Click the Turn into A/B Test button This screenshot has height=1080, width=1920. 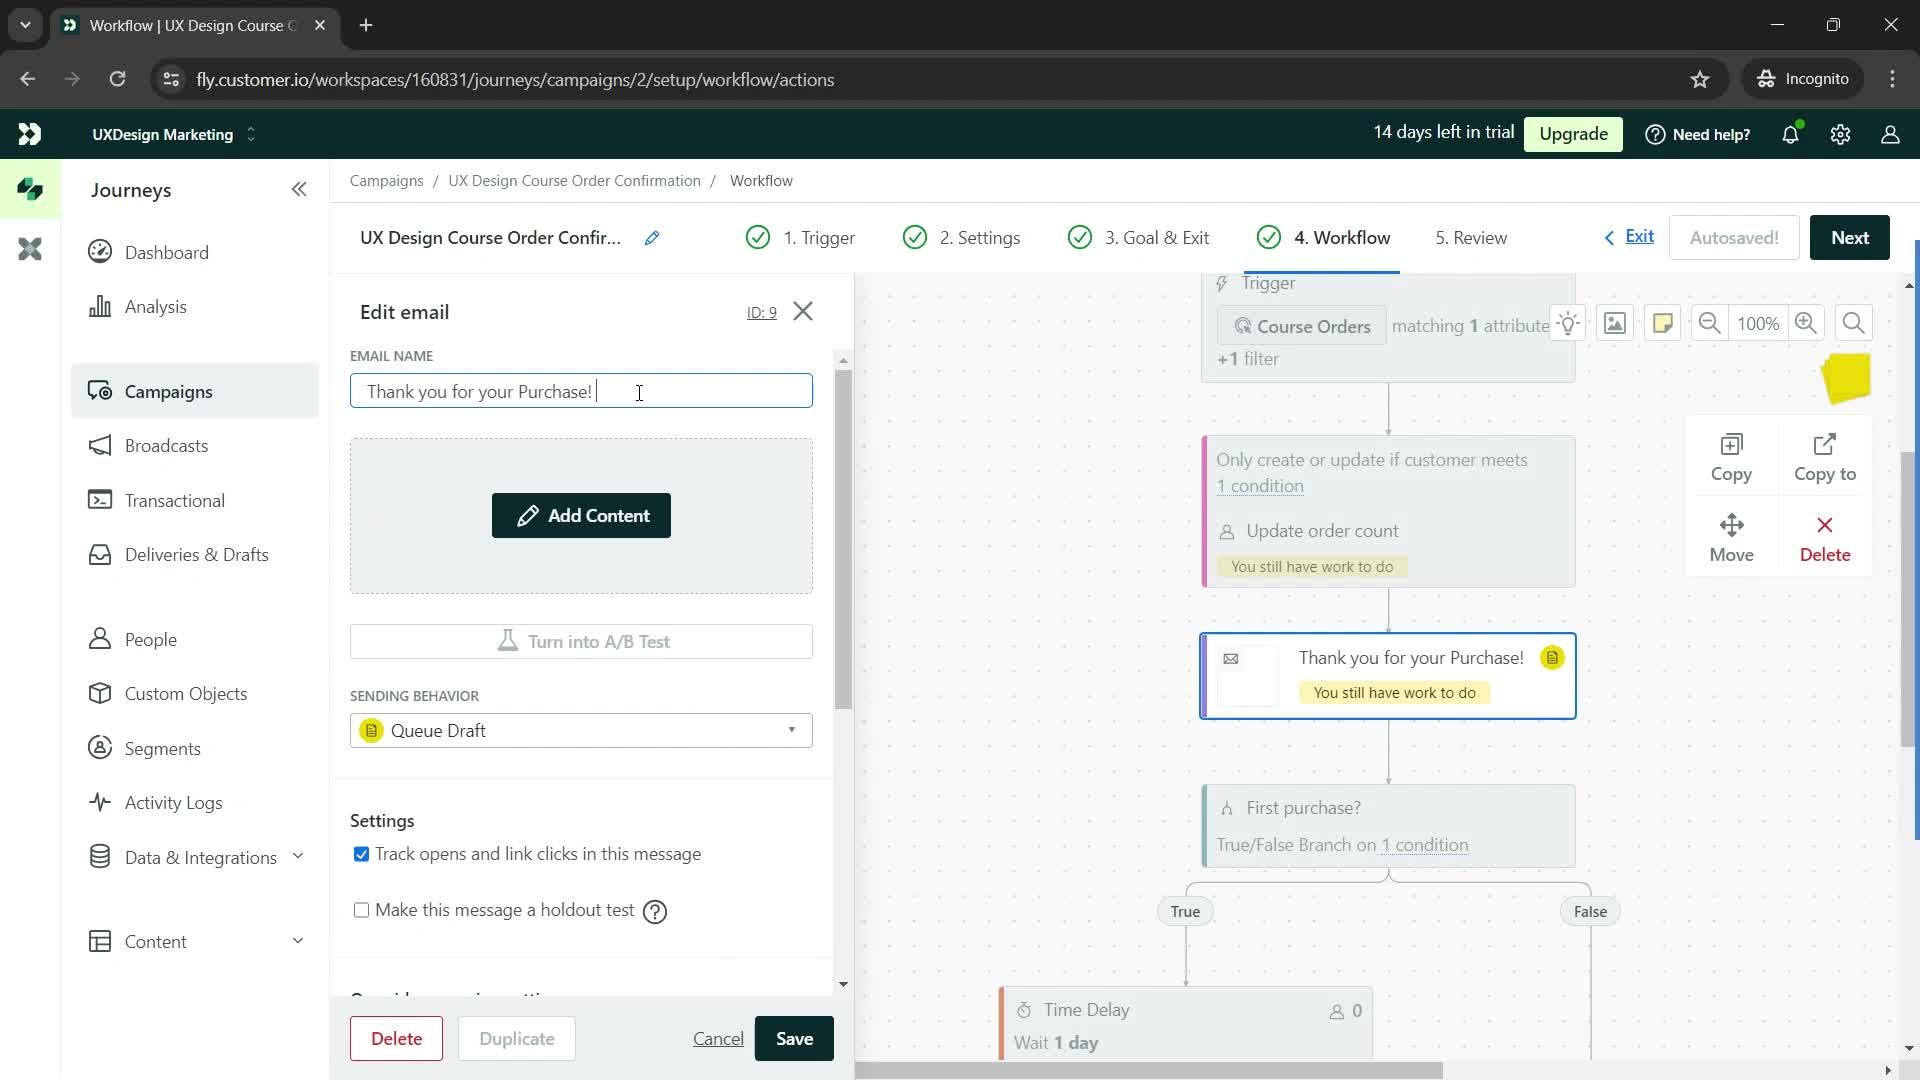coord(582,641)
